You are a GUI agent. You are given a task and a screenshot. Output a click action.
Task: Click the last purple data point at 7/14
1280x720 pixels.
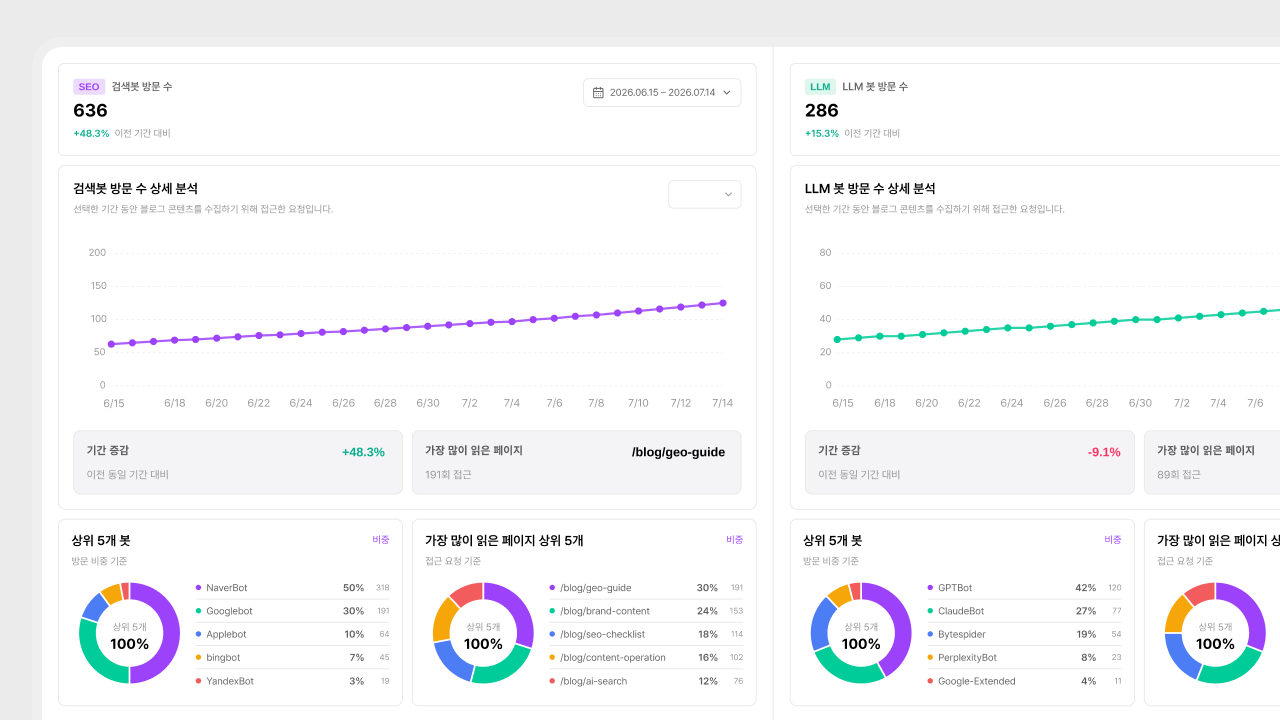pos(722,303)
